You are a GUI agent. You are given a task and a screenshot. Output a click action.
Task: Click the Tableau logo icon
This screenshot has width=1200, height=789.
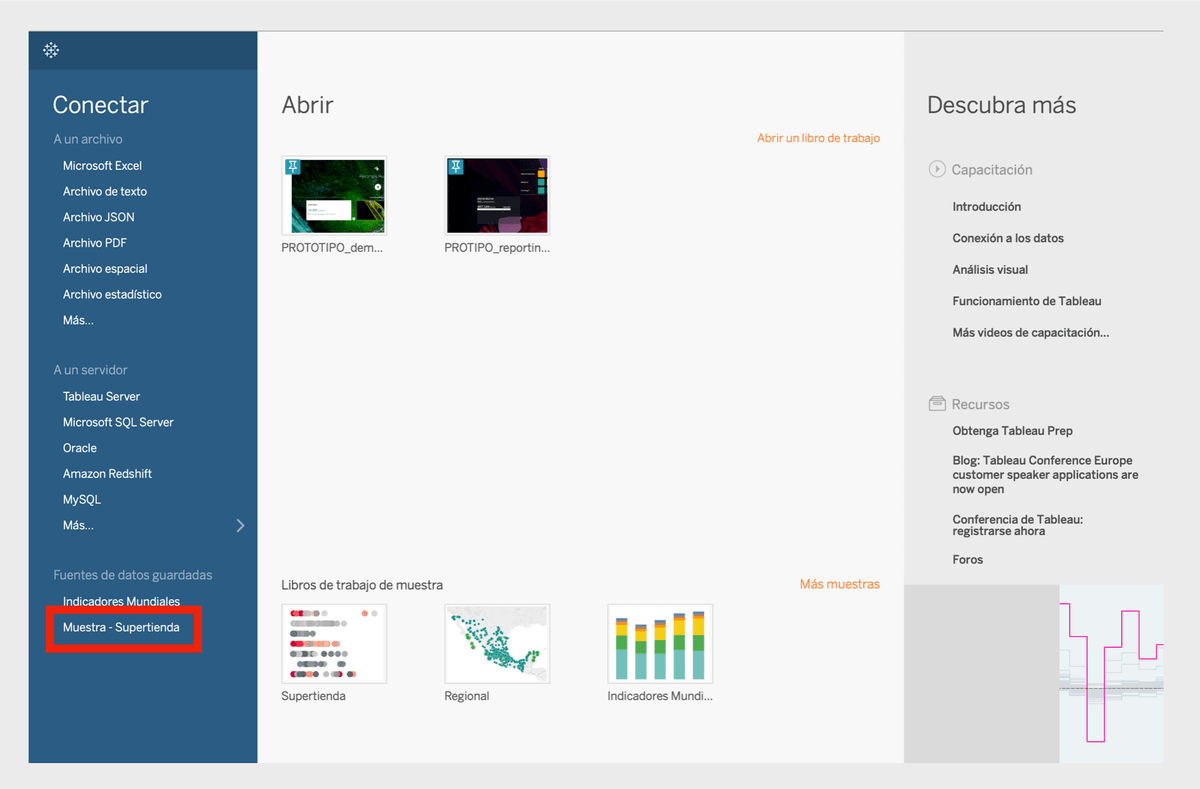51,50
